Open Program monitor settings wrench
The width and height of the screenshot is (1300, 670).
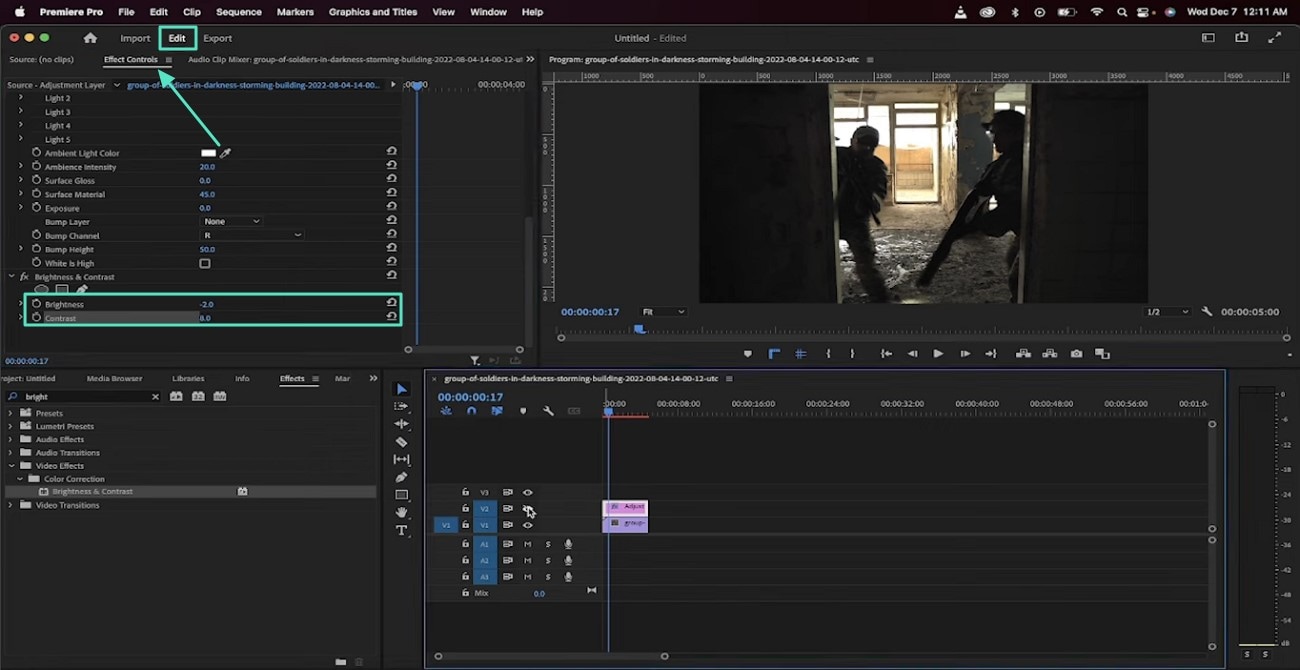[x=1207, y=312]
